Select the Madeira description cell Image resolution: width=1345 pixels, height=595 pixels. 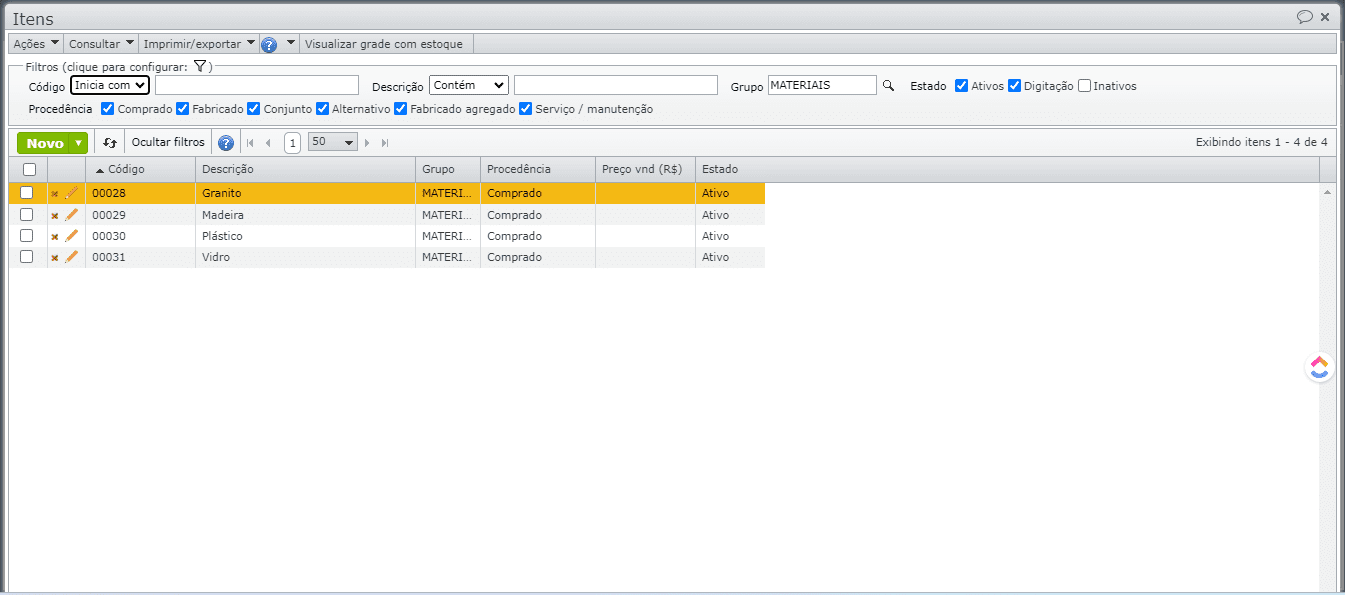pos(305,215)
